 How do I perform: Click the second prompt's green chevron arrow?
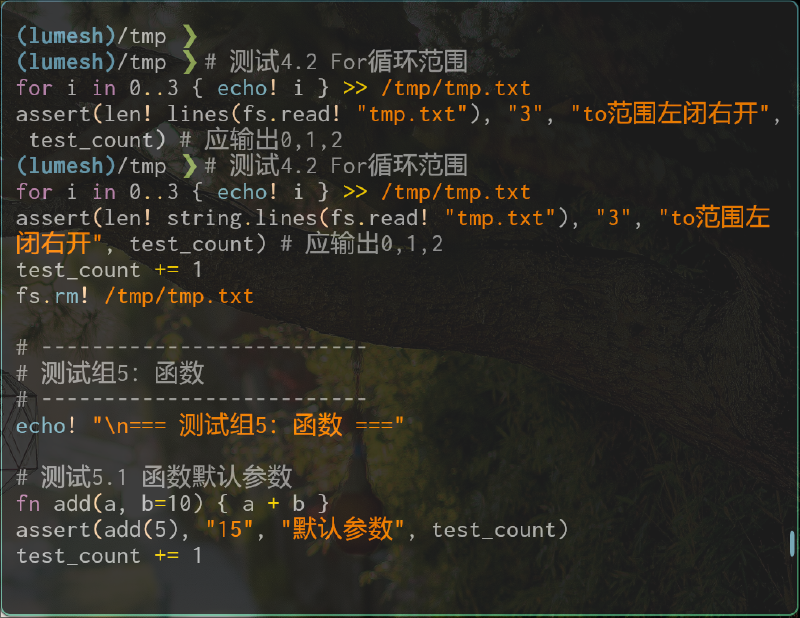pos(190,62)
